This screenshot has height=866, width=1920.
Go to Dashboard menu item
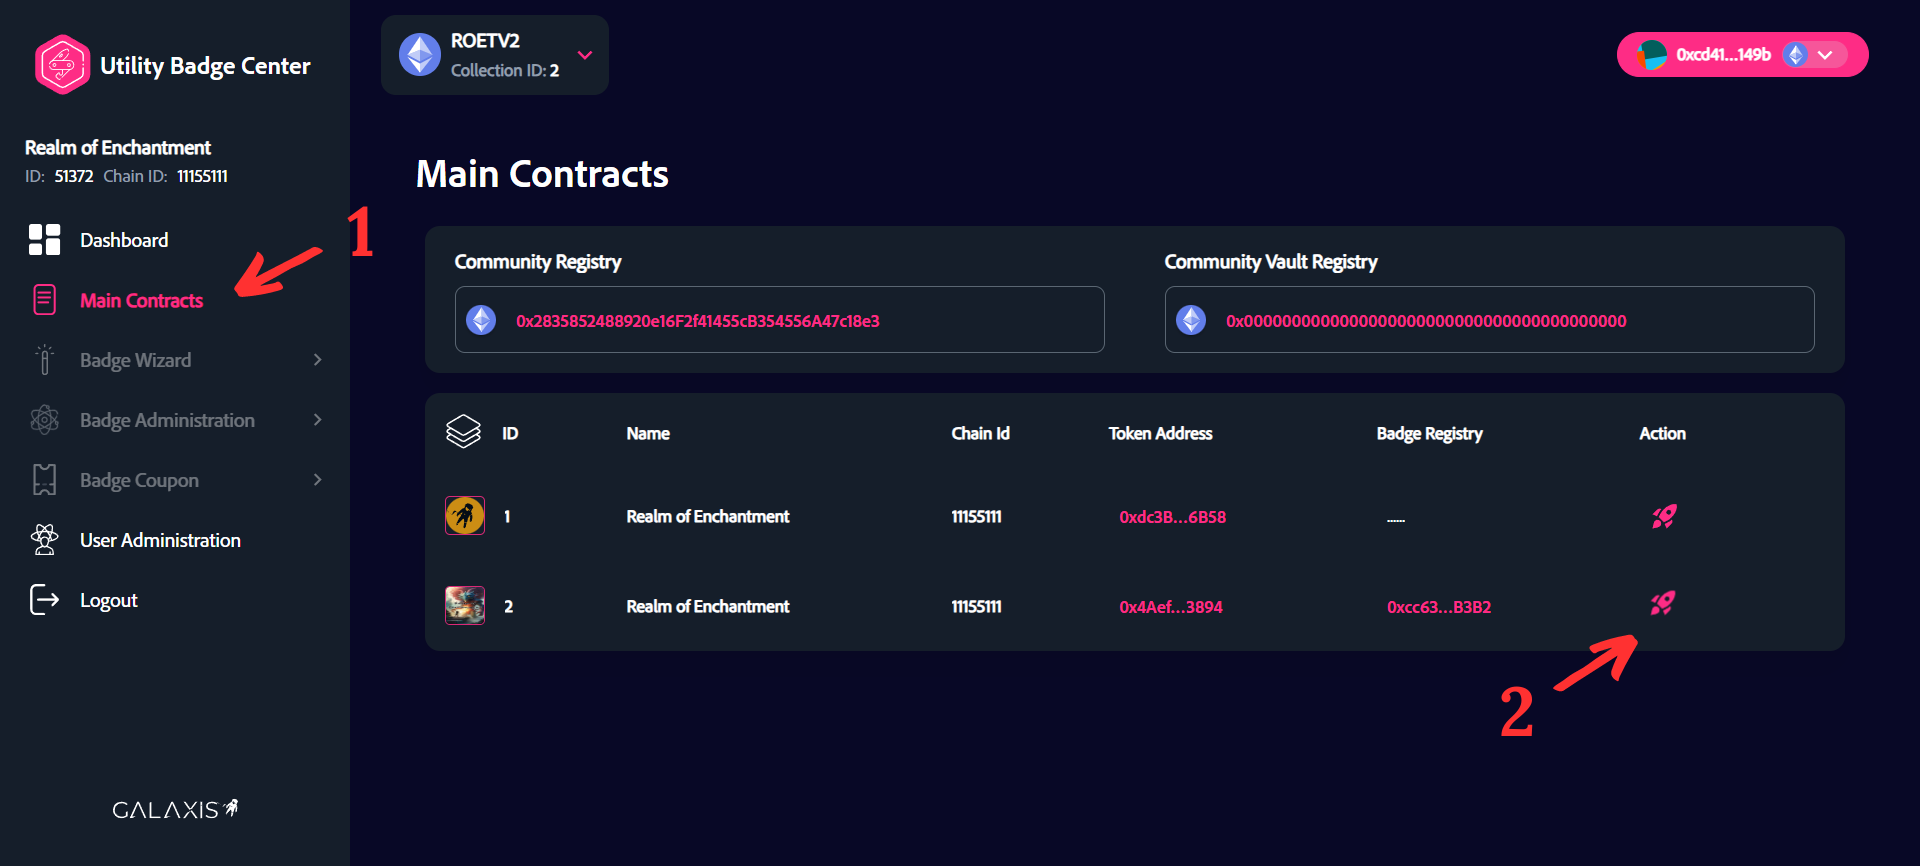tap(124, 241)
